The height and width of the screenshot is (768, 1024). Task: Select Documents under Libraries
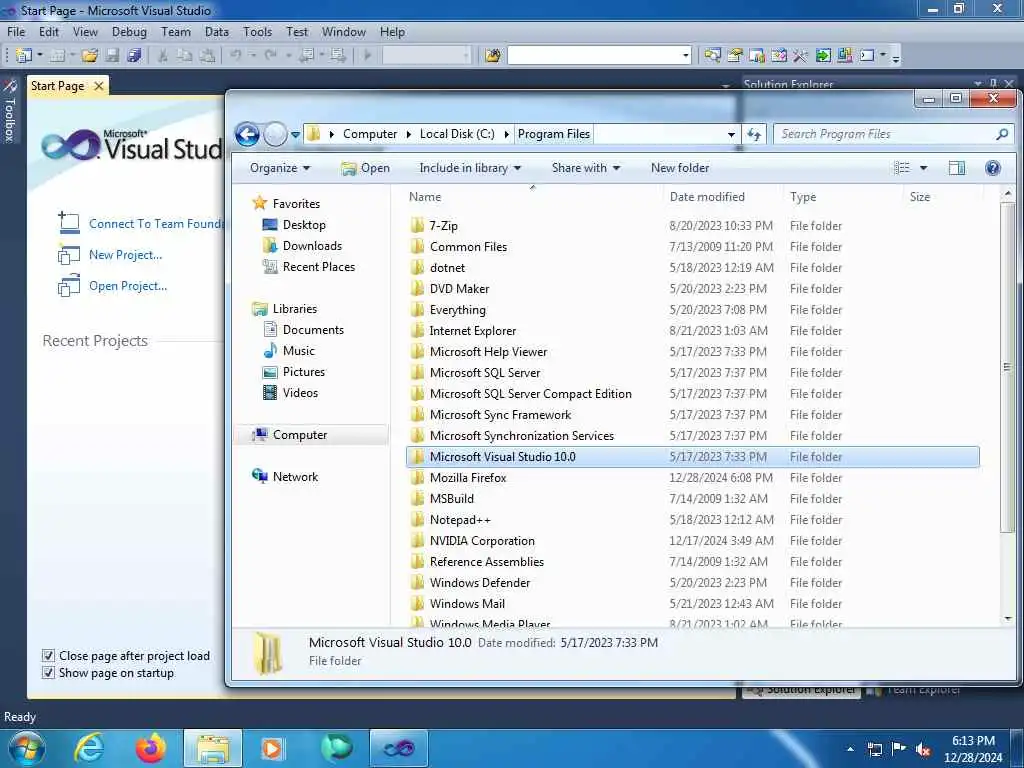313,330
